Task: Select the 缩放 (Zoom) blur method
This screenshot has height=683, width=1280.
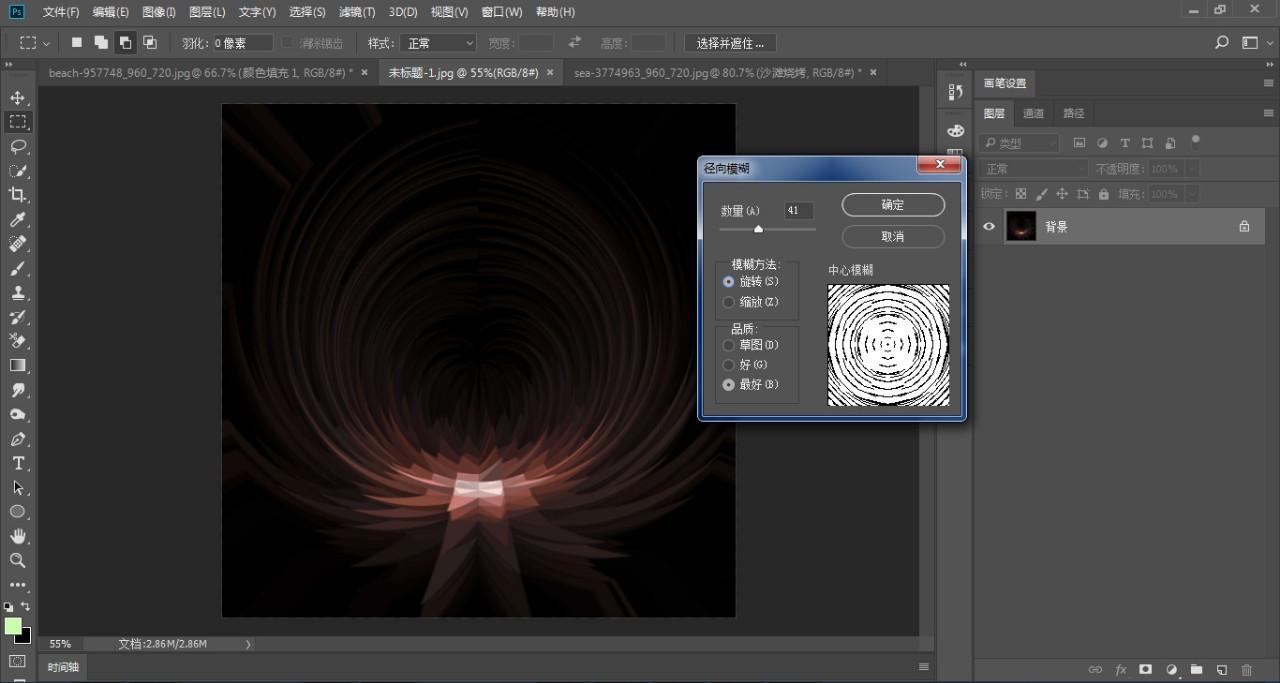Action: click(729, 302)
